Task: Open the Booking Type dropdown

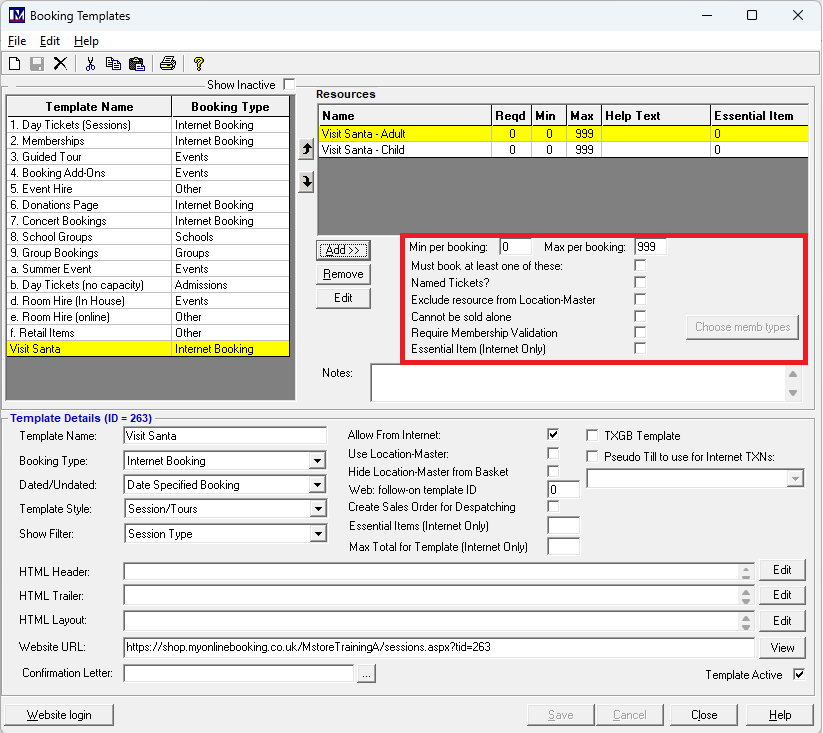Action: tap(317, 461)
